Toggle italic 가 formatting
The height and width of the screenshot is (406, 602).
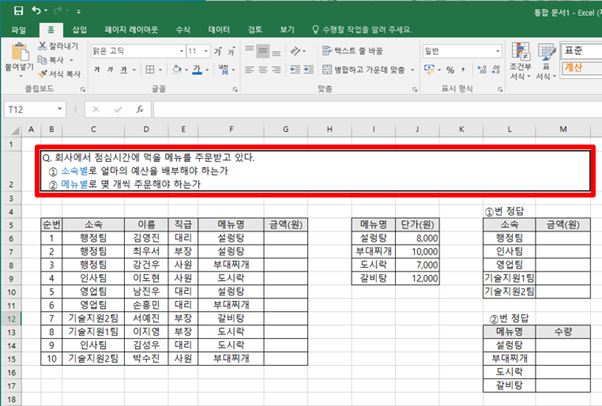[x=110, y=70]
